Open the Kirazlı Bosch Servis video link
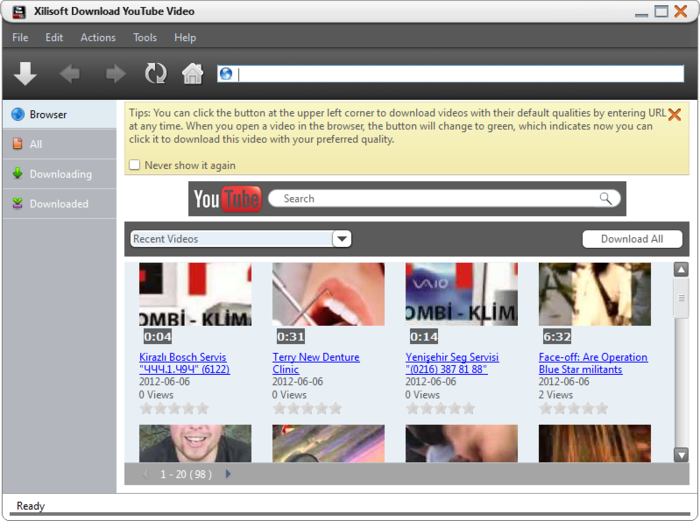 coord(184,363)
